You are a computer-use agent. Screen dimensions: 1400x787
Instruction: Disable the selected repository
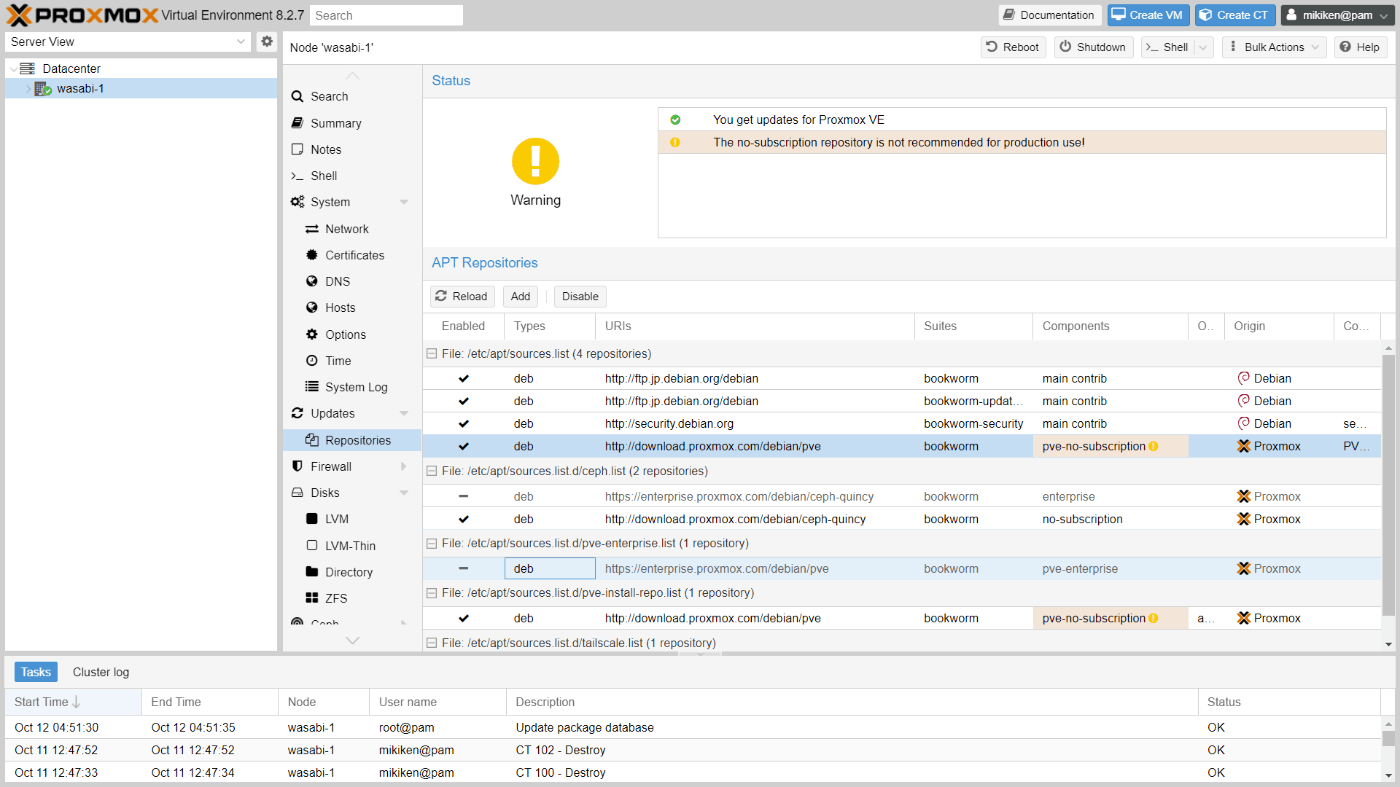pyautogui.click(x=580, y=297)
